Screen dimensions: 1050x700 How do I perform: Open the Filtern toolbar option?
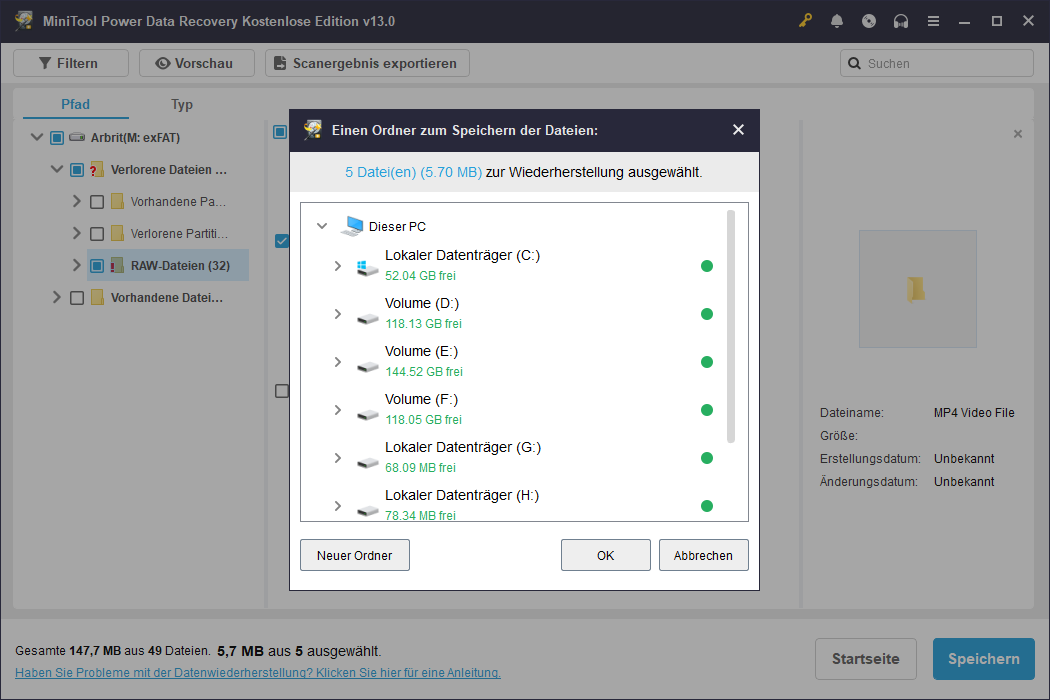coord(71,63)
